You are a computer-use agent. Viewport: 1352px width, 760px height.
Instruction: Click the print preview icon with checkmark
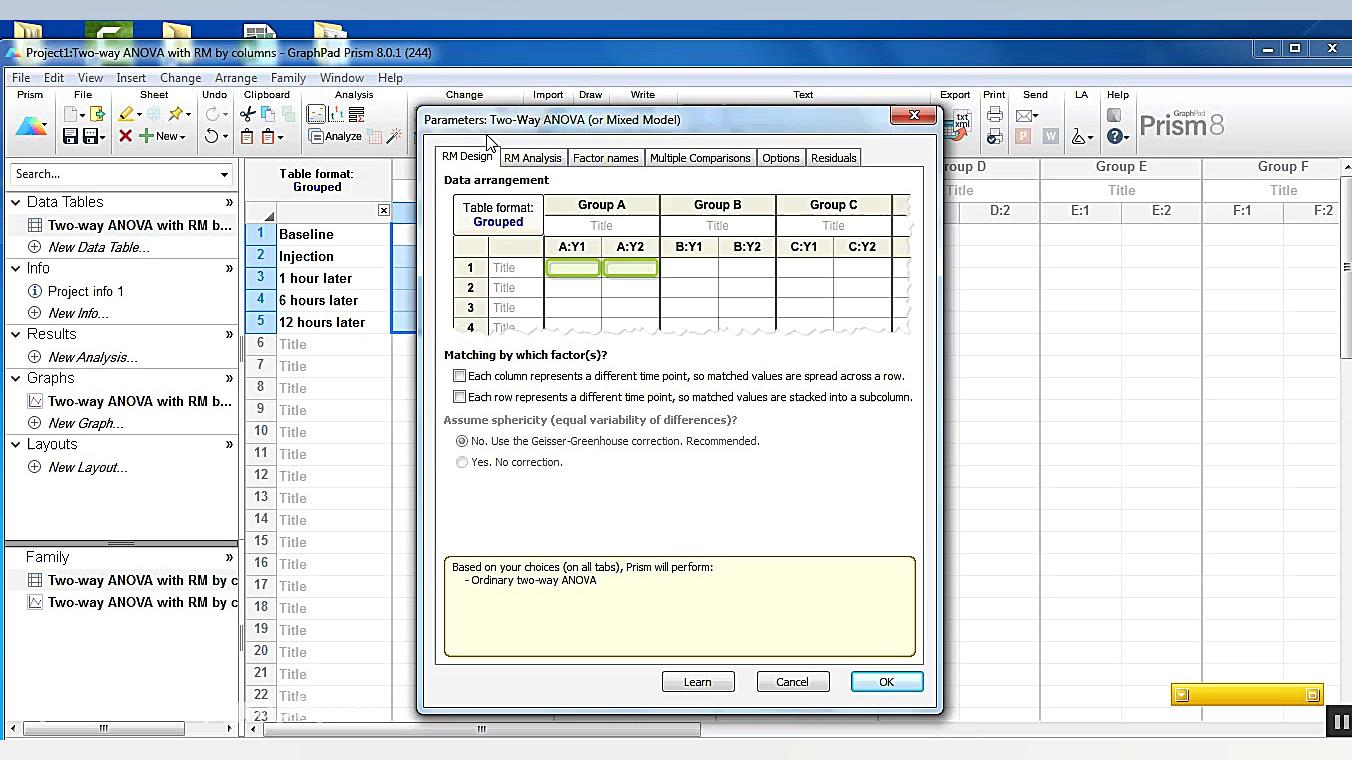994,136
